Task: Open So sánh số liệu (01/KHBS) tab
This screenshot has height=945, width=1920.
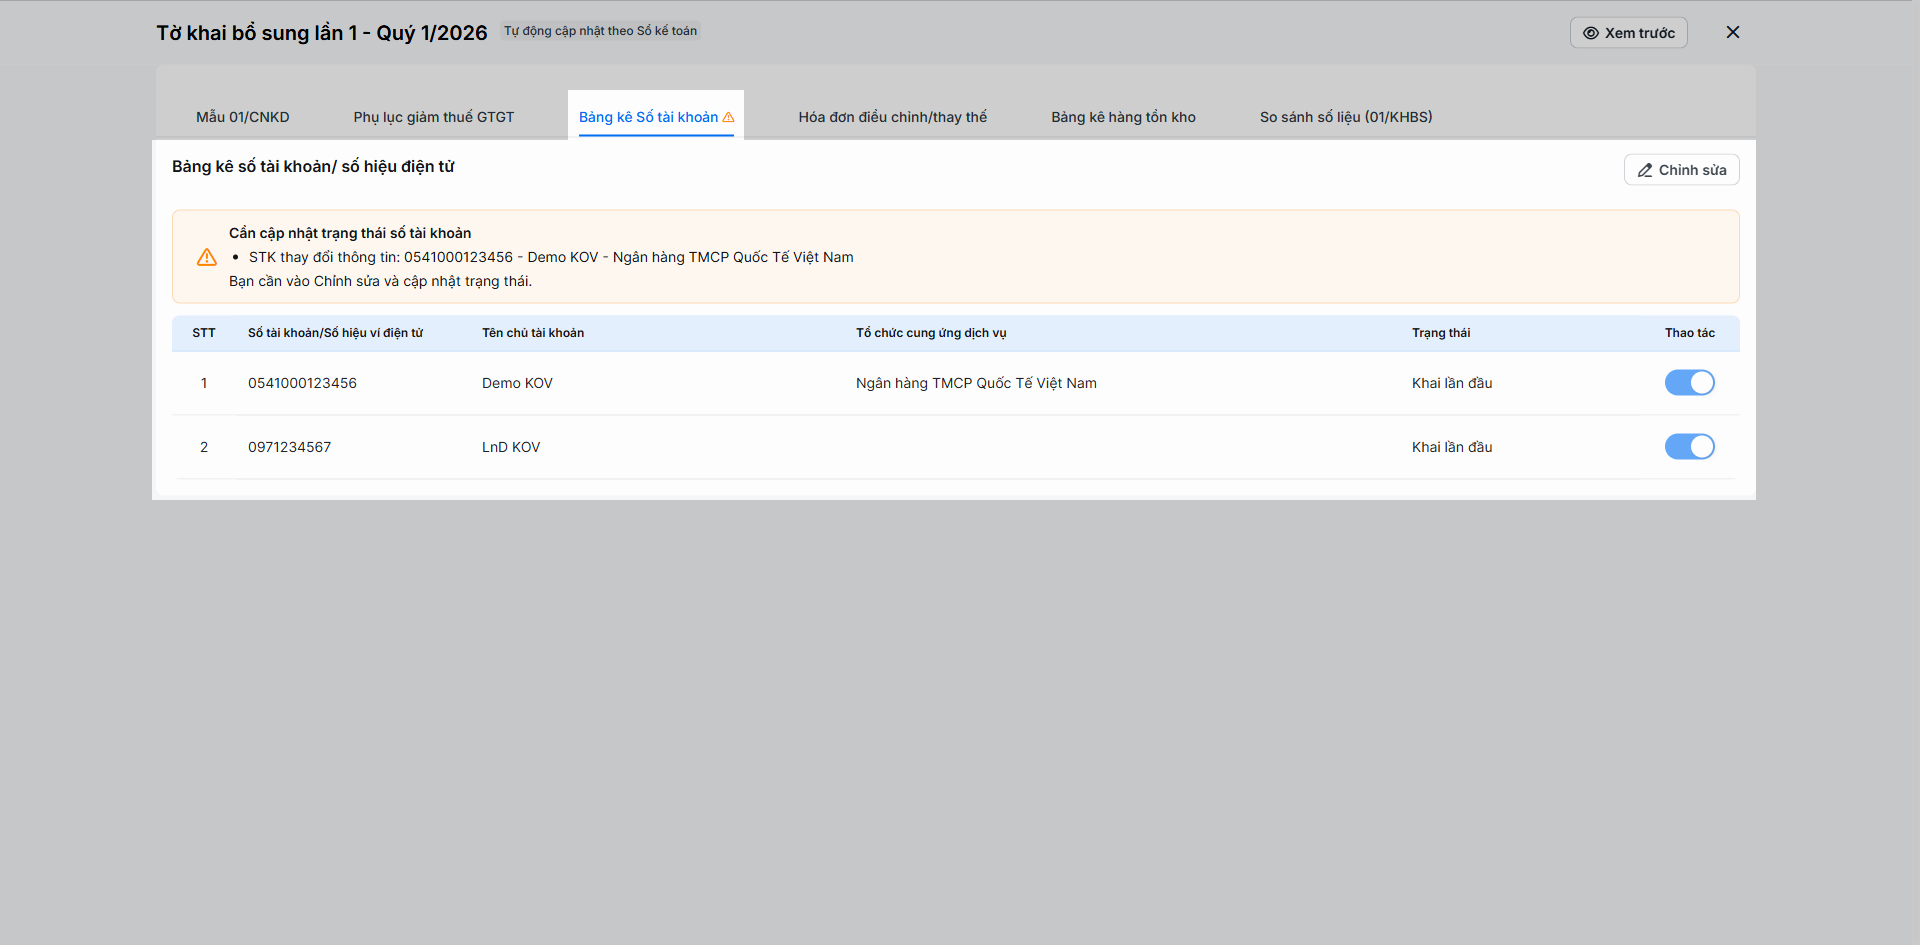Action: 1346,117
